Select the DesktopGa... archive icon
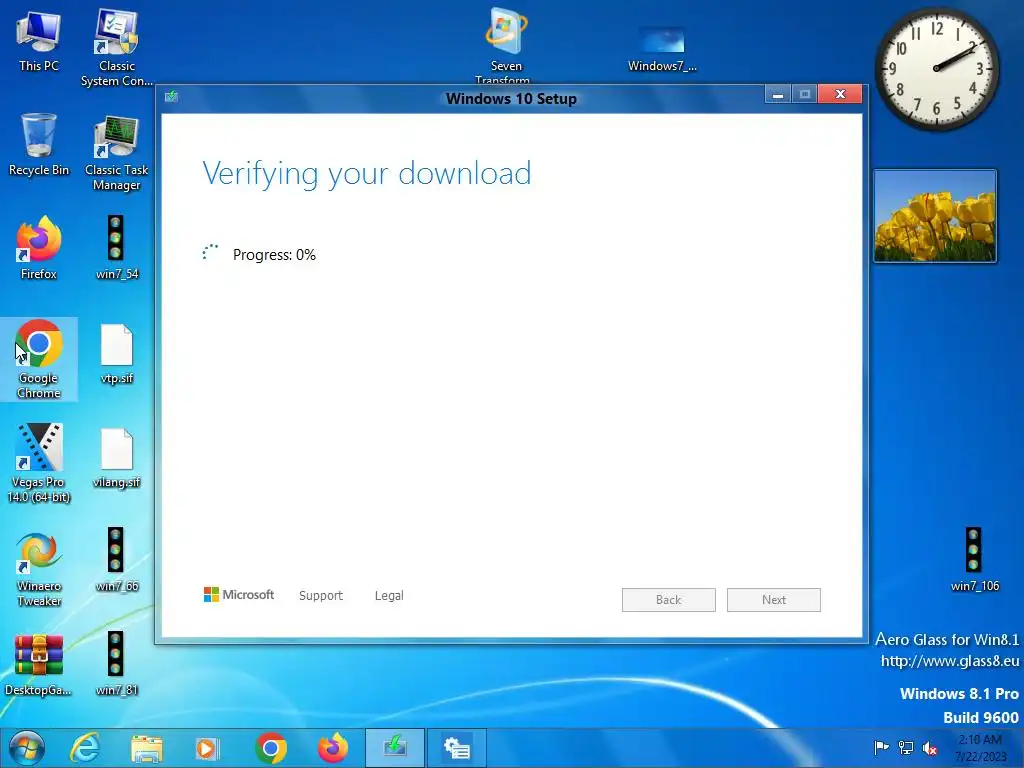Screen dimensions: 1024x768 pyautogui.click(x=39, y=665)
